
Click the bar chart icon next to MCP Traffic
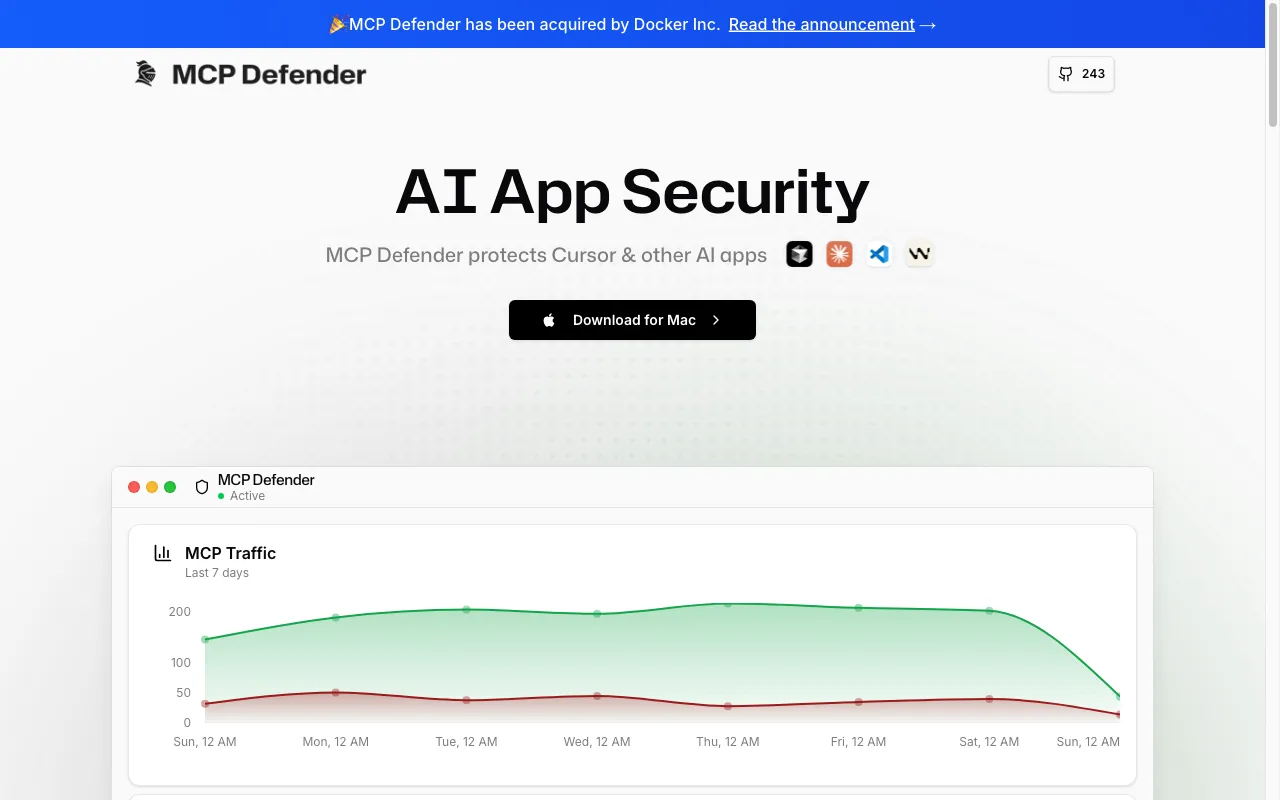pos(162,553)
